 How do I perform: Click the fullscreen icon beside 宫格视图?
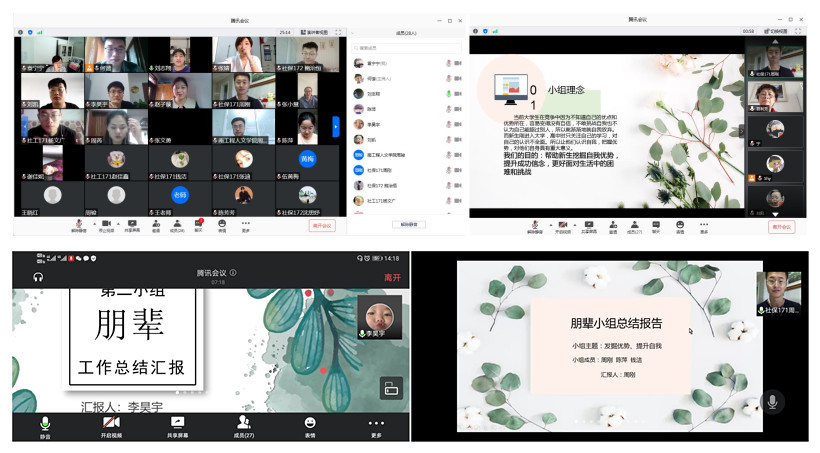tap(338, 32)
